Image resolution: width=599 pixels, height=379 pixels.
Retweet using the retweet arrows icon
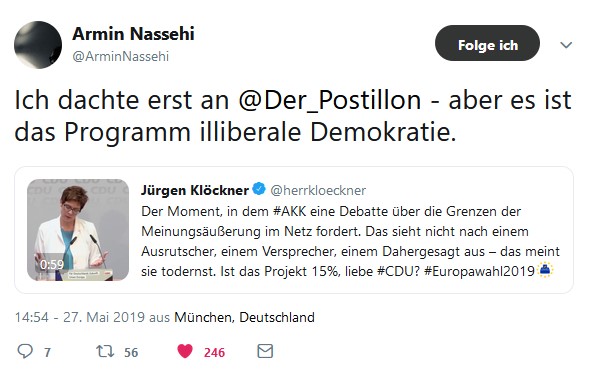pos(105,351)
